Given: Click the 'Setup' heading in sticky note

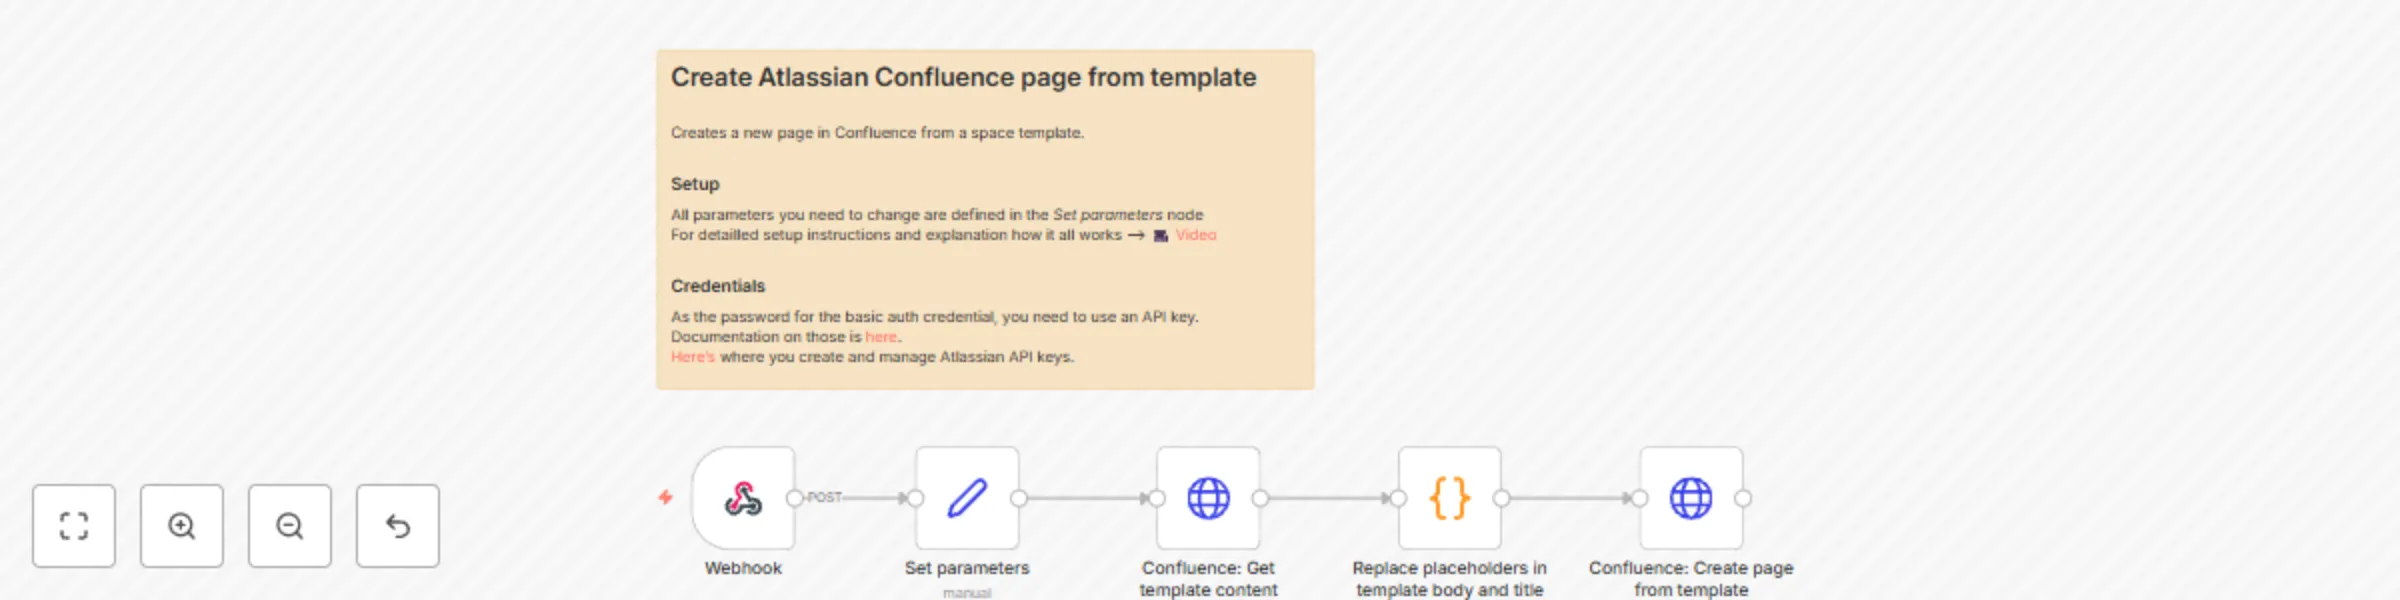Looking at the screenshot, I should pos(695,184).
